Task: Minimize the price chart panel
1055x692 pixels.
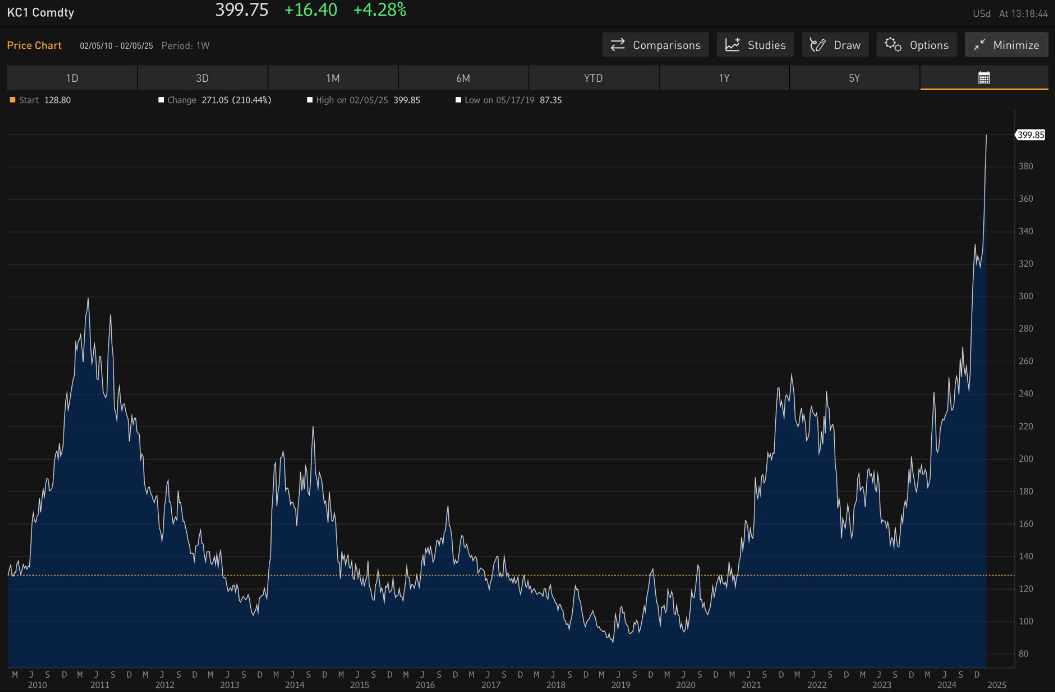Action: coord(1007,45)
